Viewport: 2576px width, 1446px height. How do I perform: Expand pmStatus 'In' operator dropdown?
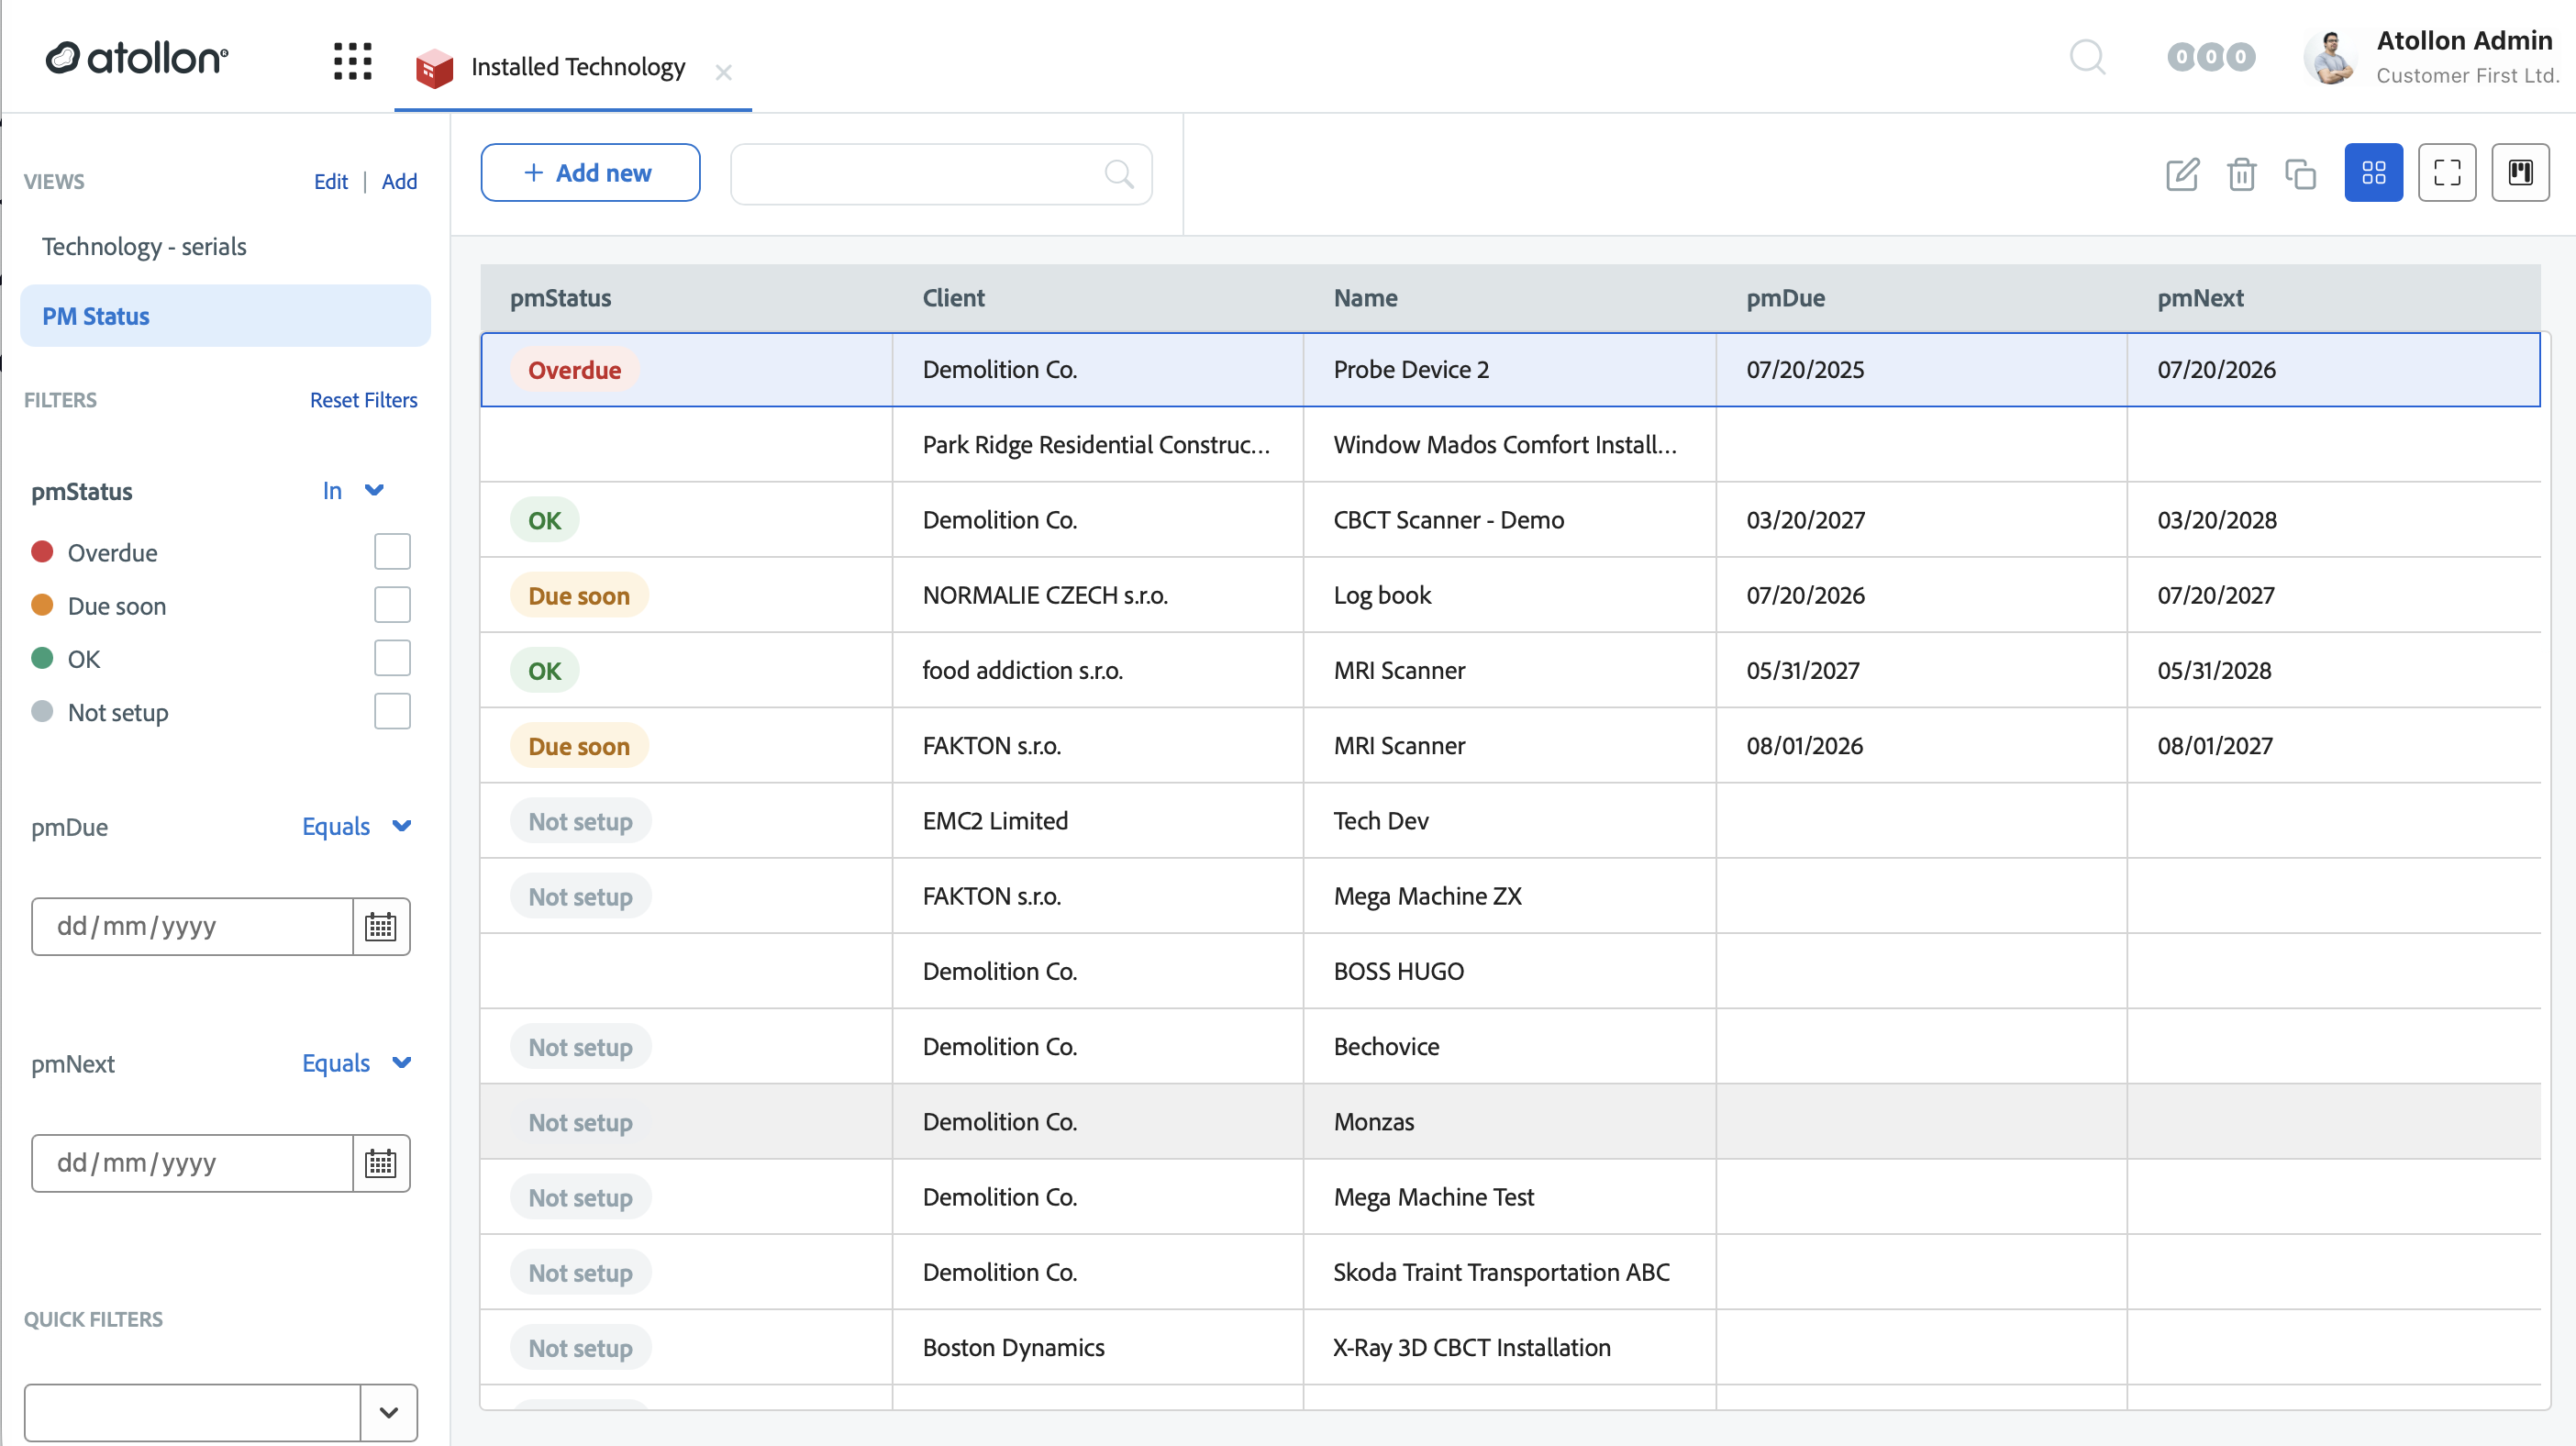[x=353, y=491]
